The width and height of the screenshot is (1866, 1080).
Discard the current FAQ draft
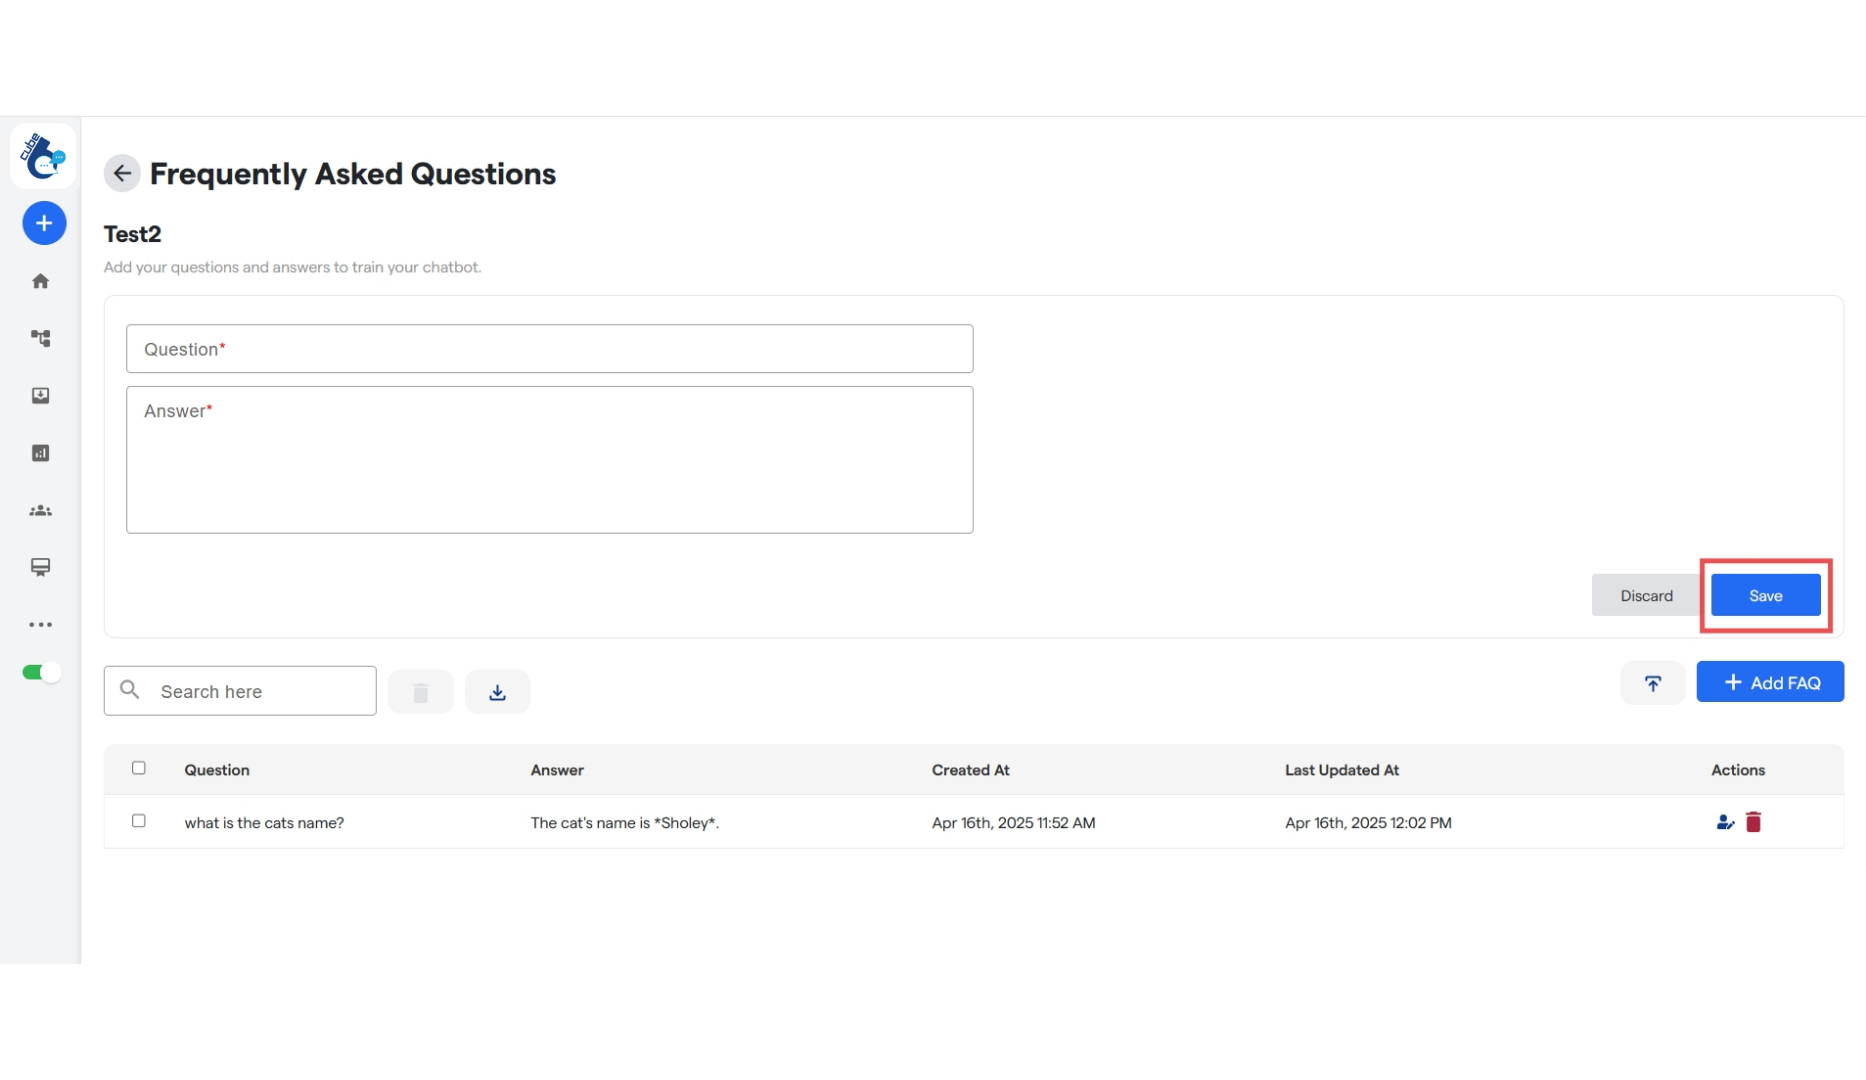coord(1646,595)
